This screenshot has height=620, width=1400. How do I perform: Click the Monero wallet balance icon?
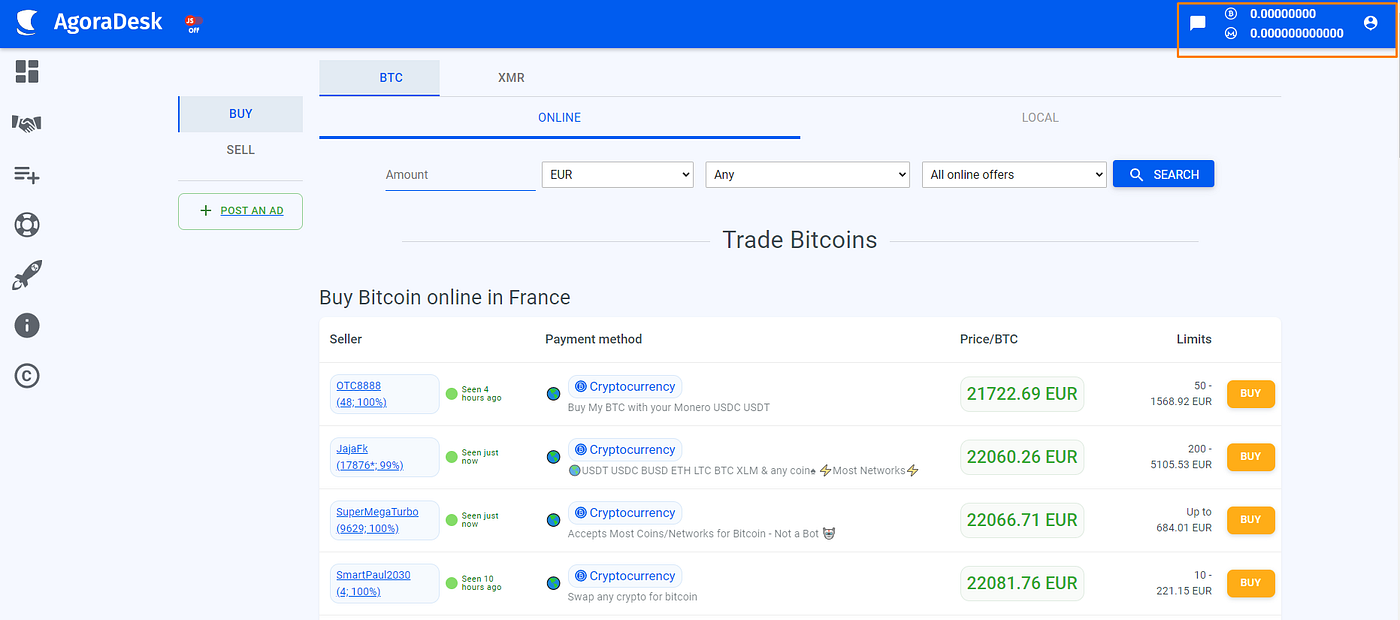click(1231, 33)
